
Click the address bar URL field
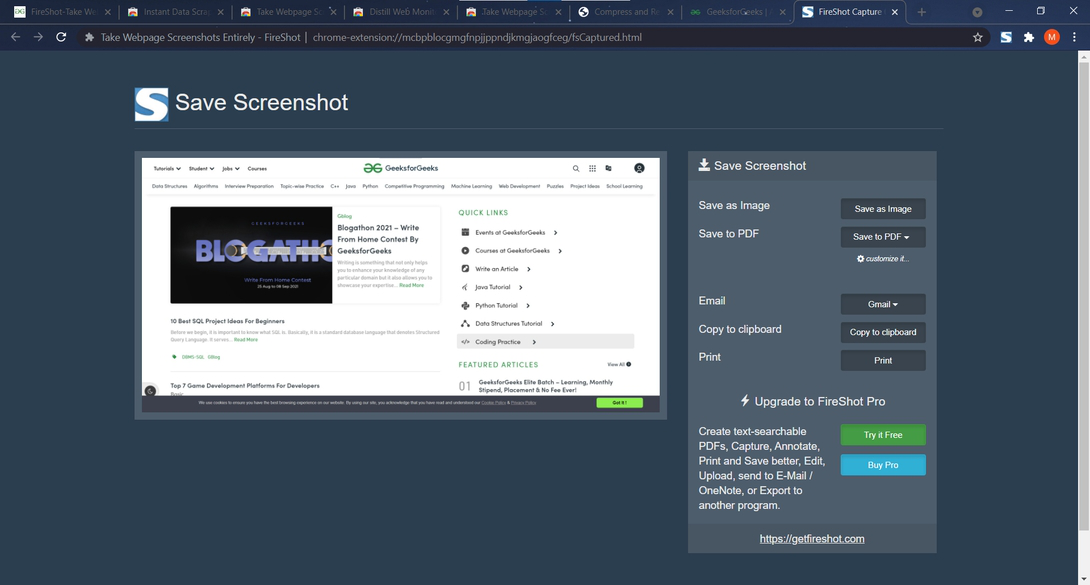click(528, 38)
